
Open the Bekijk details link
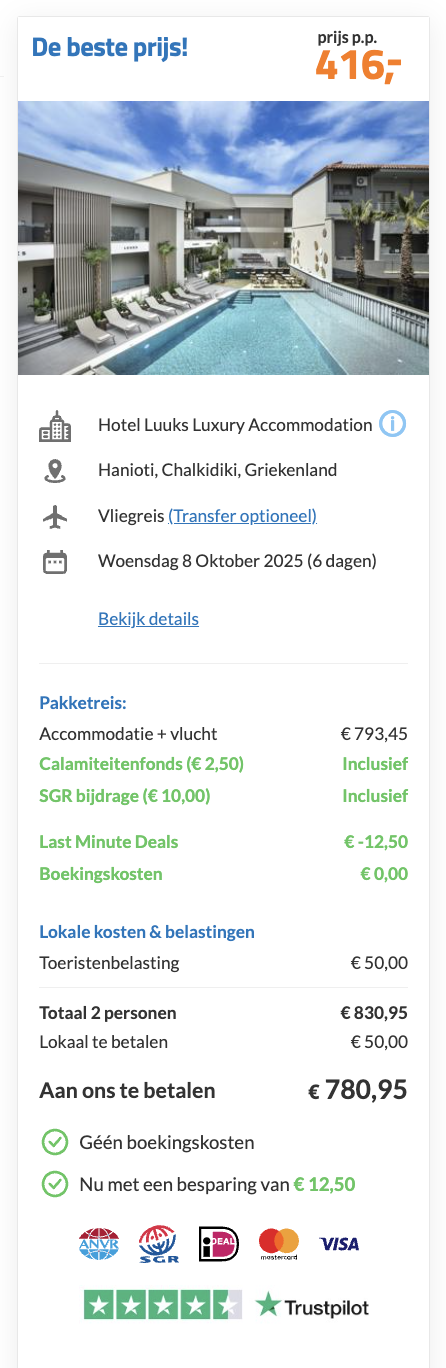[148, 619]
